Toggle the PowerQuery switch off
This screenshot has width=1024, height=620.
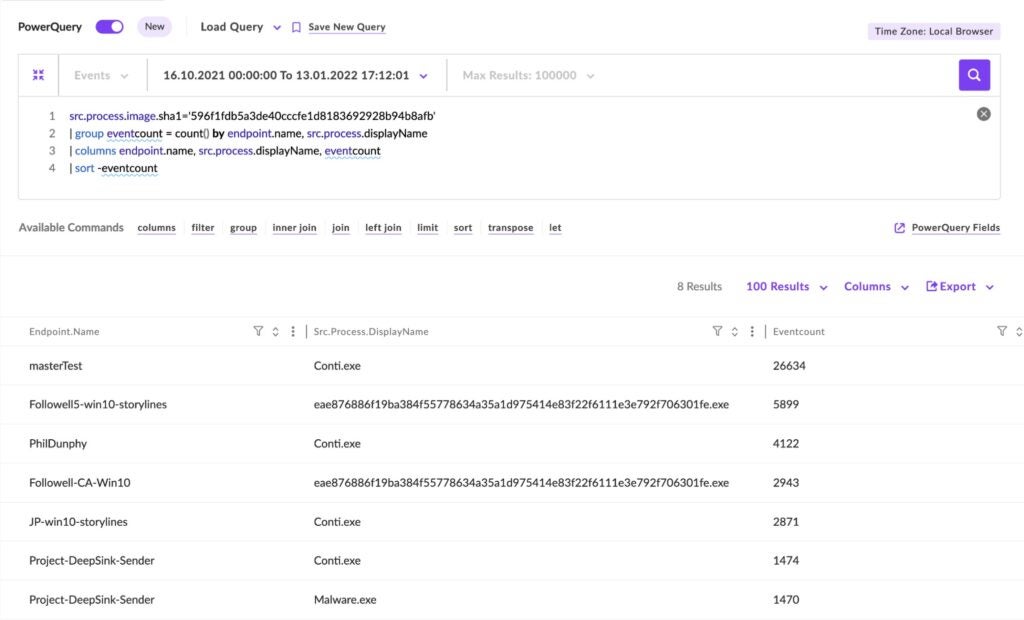[109, 27]
